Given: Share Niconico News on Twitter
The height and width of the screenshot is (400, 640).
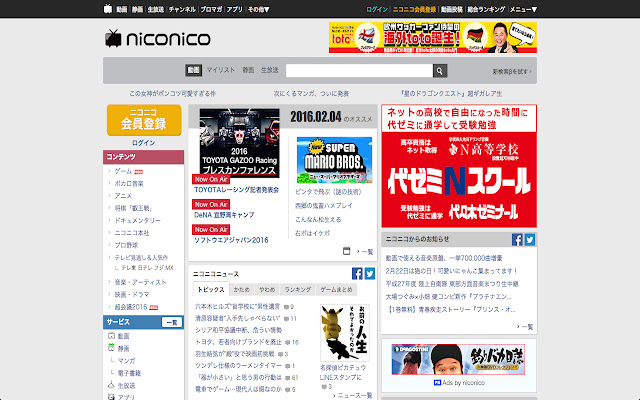Looking at the screenshot, I should (x=370, y=273).
